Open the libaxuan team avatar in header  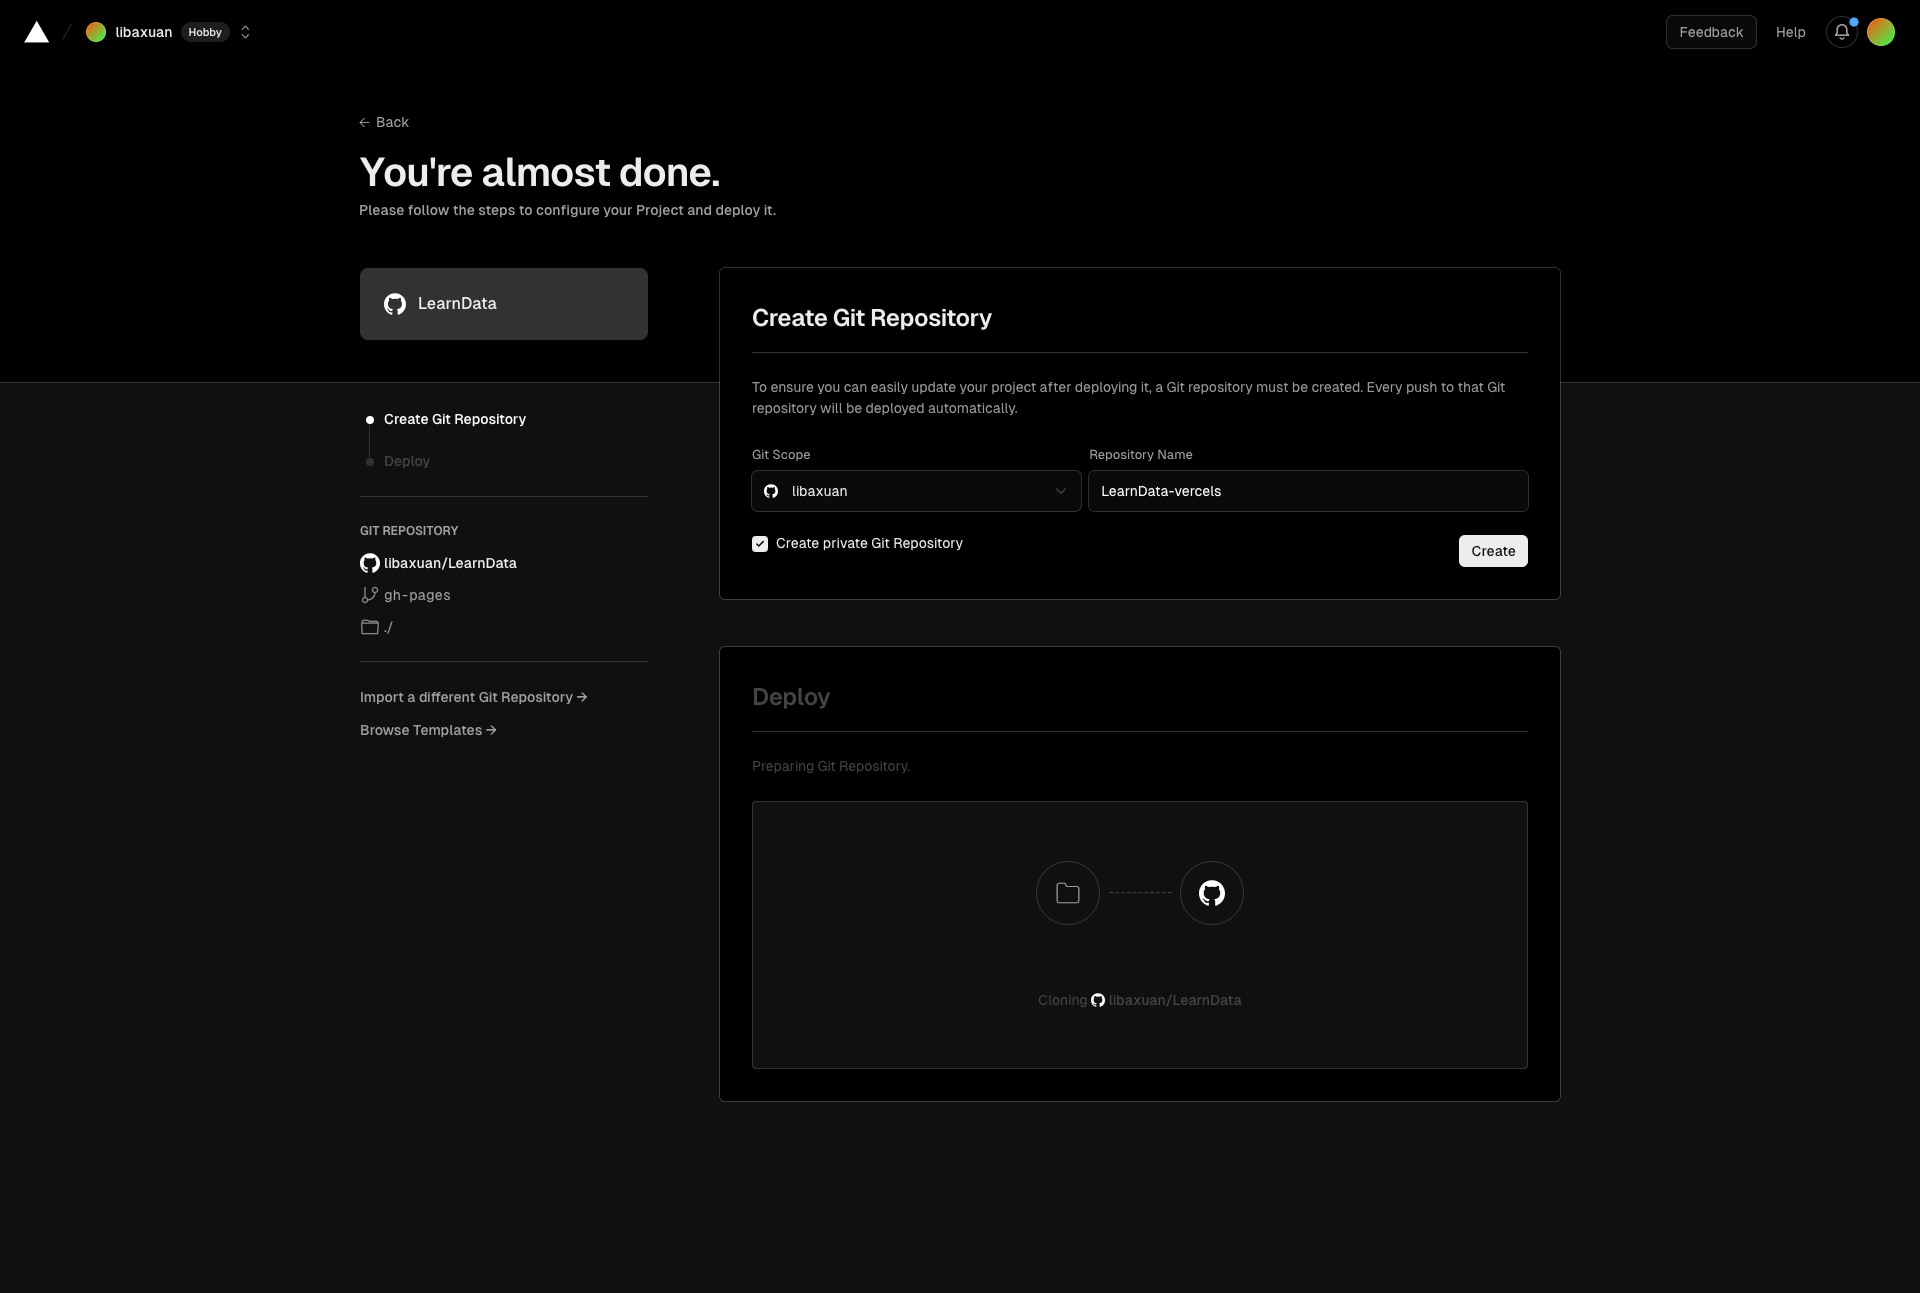[x=96, y=32]
